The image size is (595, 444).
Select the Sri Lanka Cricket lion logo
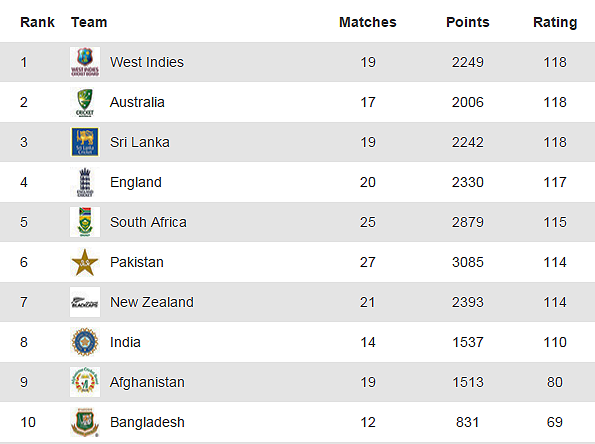(x=85, y=142)
